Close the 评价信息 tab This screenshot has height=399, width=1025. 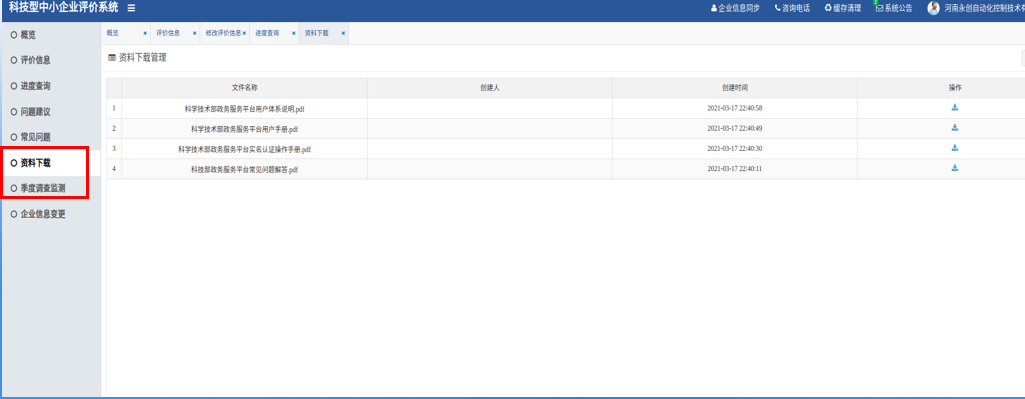coord(194,33)
